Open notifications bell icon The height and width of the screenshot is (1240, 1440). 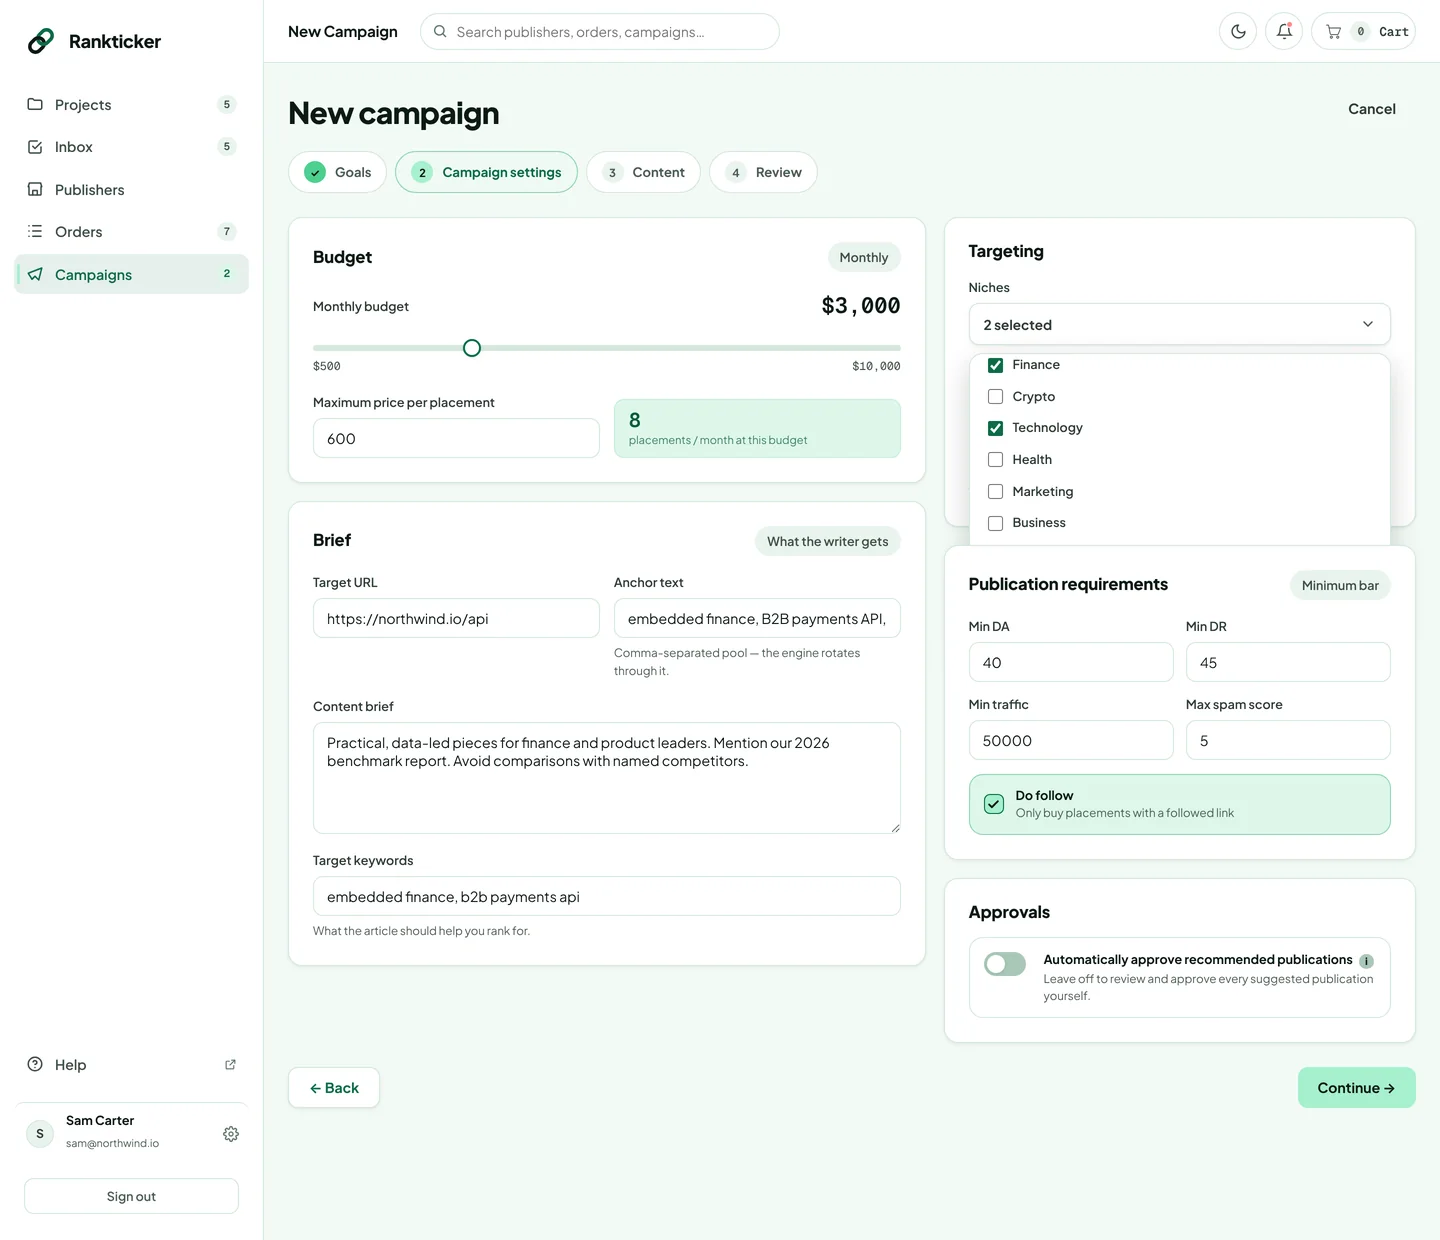1284,31
